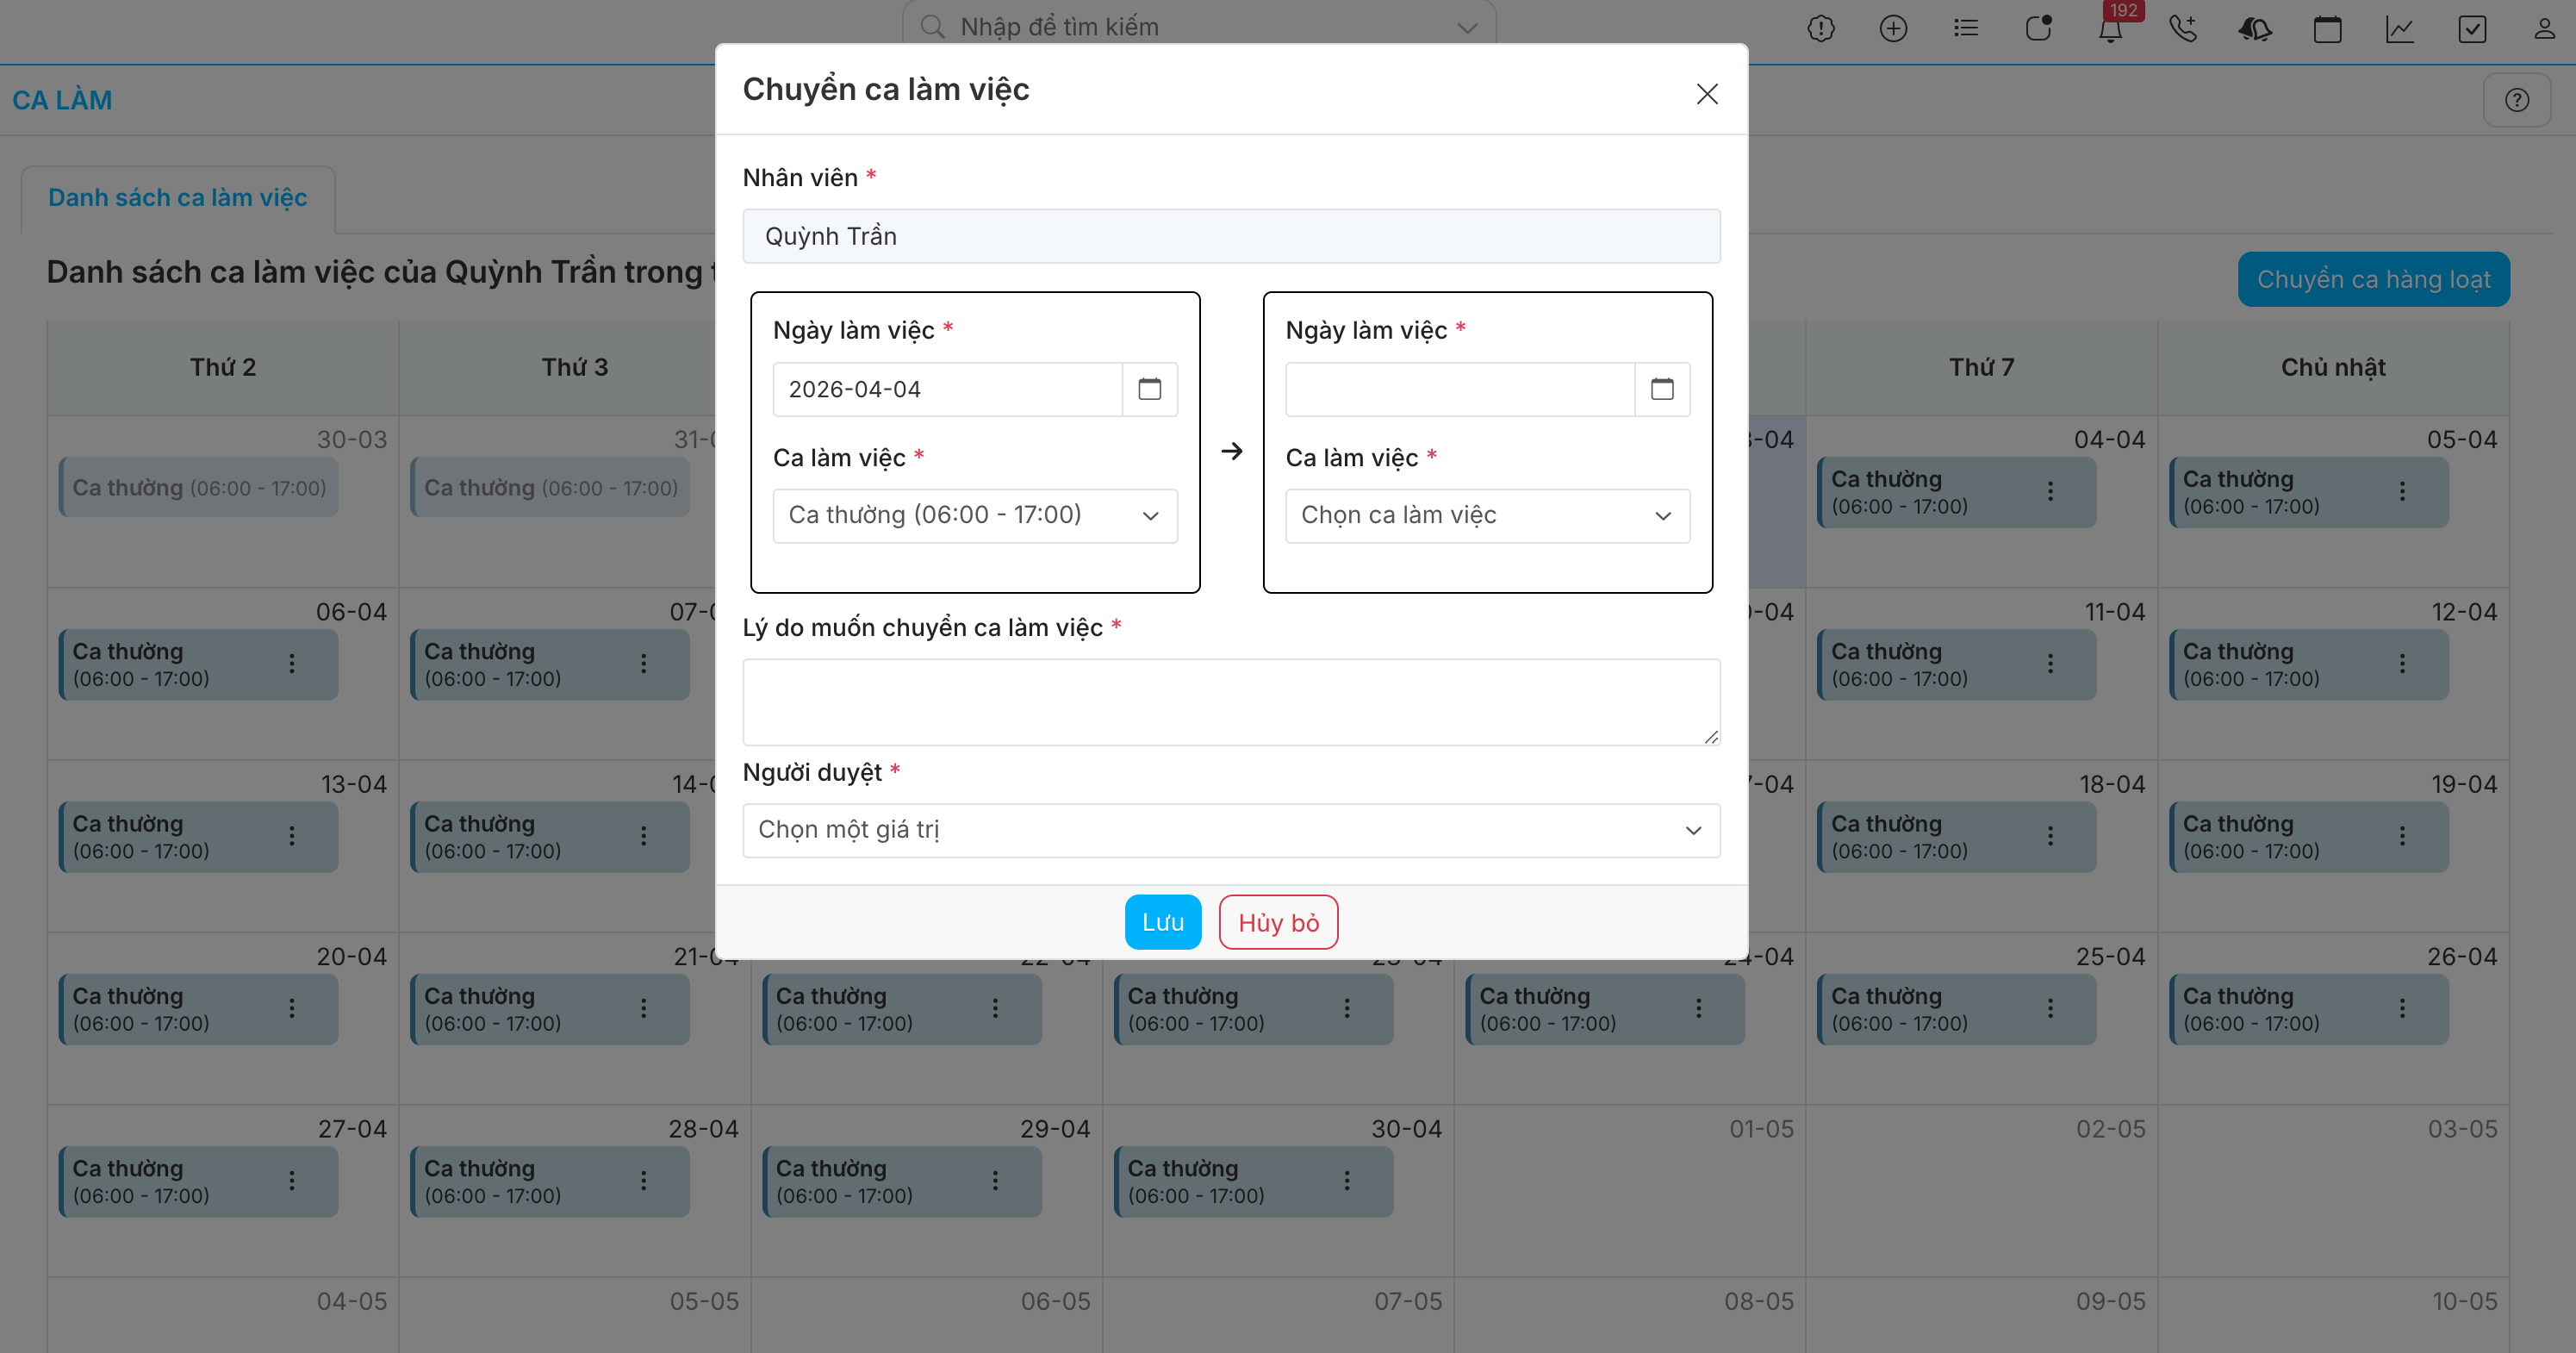Expand the Người duyệt approver dropdown
Viewport: 2576px width, 1353px height.
point(1230,830)
